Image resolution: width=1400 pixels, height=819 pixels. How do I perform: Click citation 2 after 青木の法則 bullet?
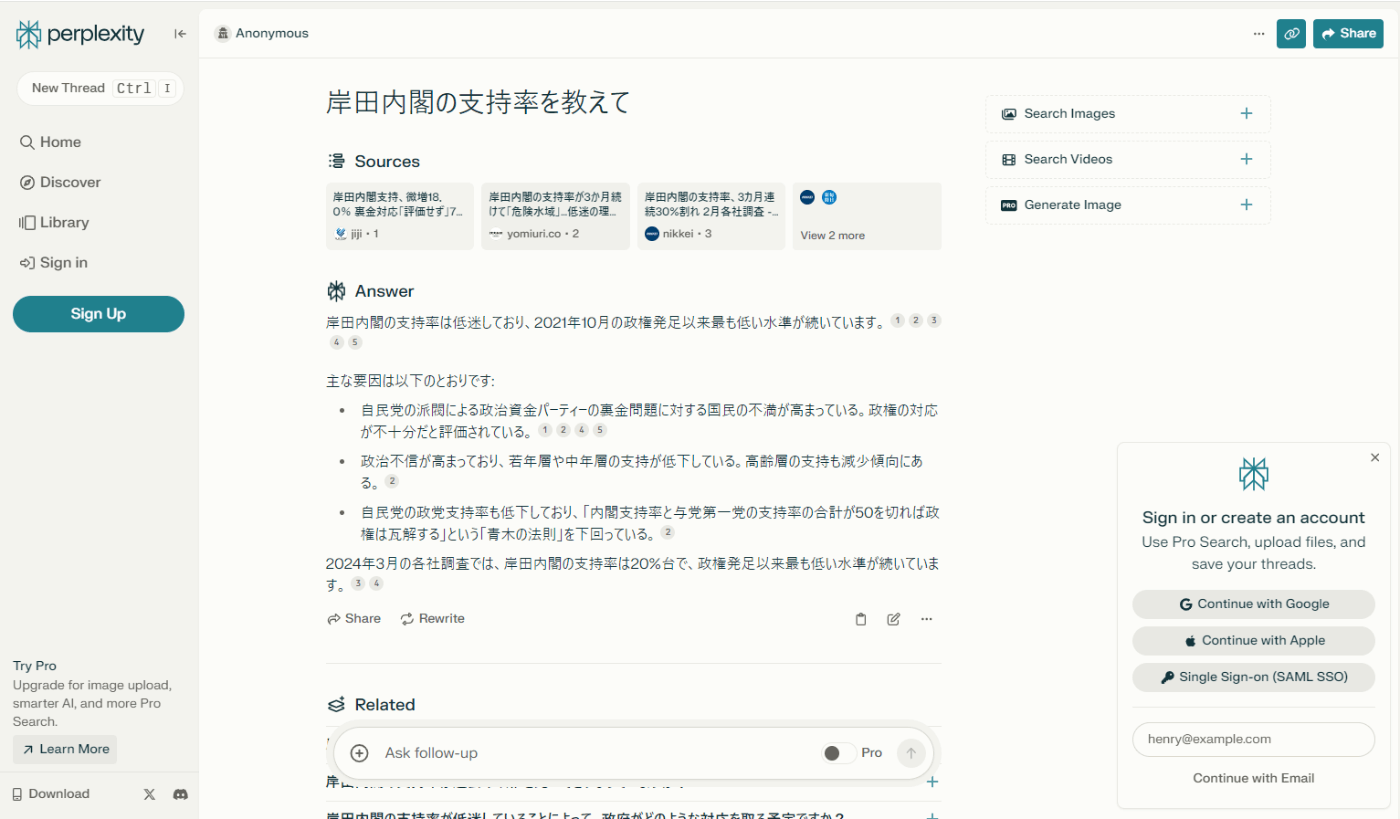click(x=667, y=533)
